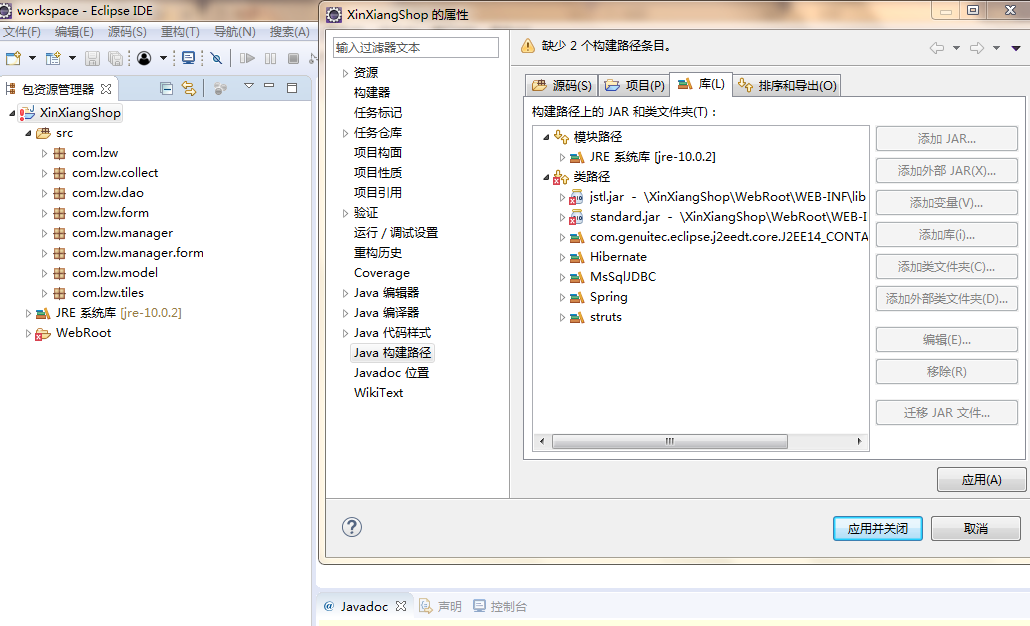Toggle Link with Editor in Package Explorer

189,88
